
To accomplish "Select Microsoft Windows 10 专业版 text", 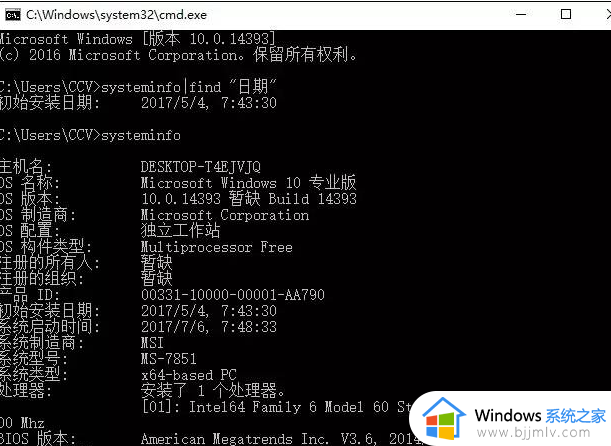I will click(248, 183).
